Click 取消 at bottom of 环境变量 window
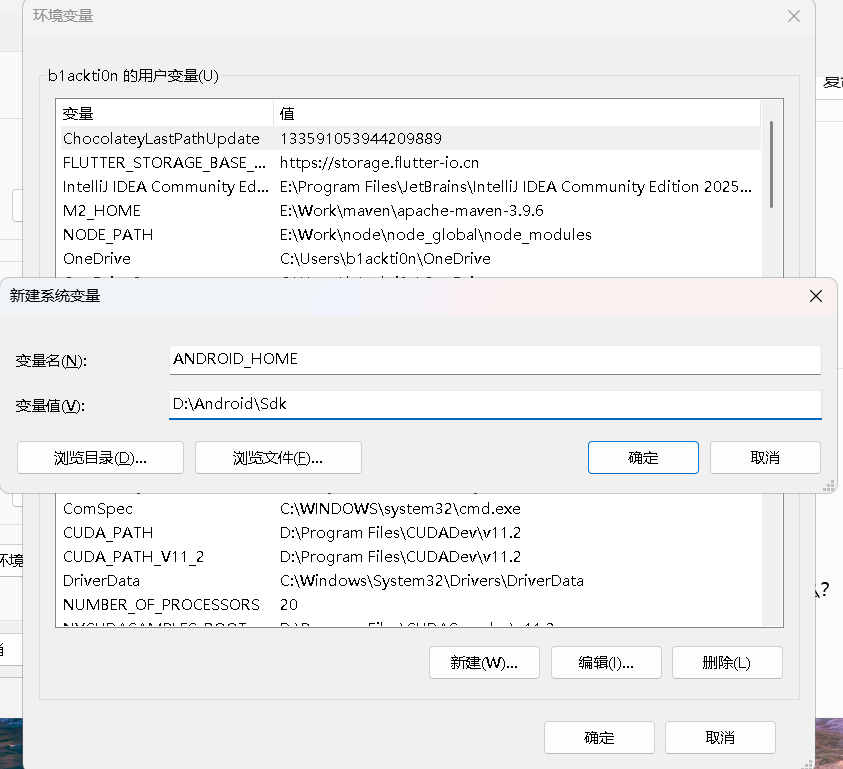Image resolution: width=843 pixels, height=769 pixels. click(720, 737)
